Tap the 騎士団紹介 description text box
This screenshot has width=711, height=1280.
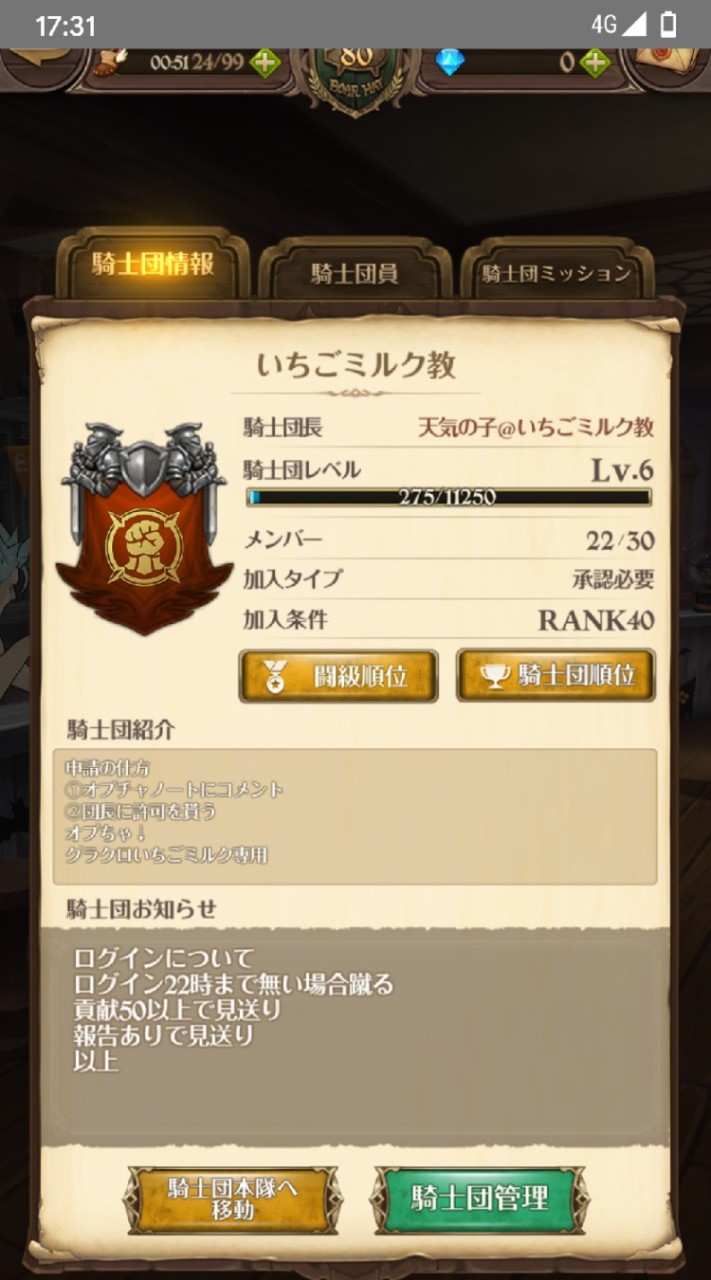pyautogui.click(x=355, y=816)
